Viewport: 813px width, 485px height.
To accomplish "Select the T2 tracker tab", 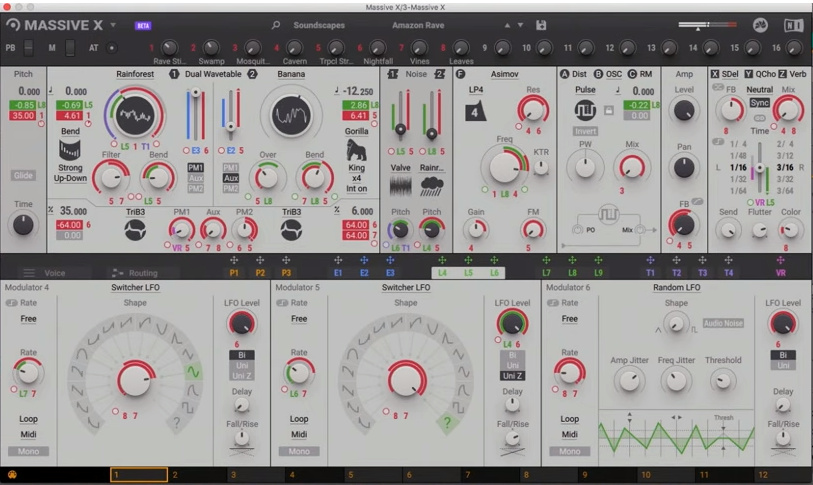I will [676, 273].
